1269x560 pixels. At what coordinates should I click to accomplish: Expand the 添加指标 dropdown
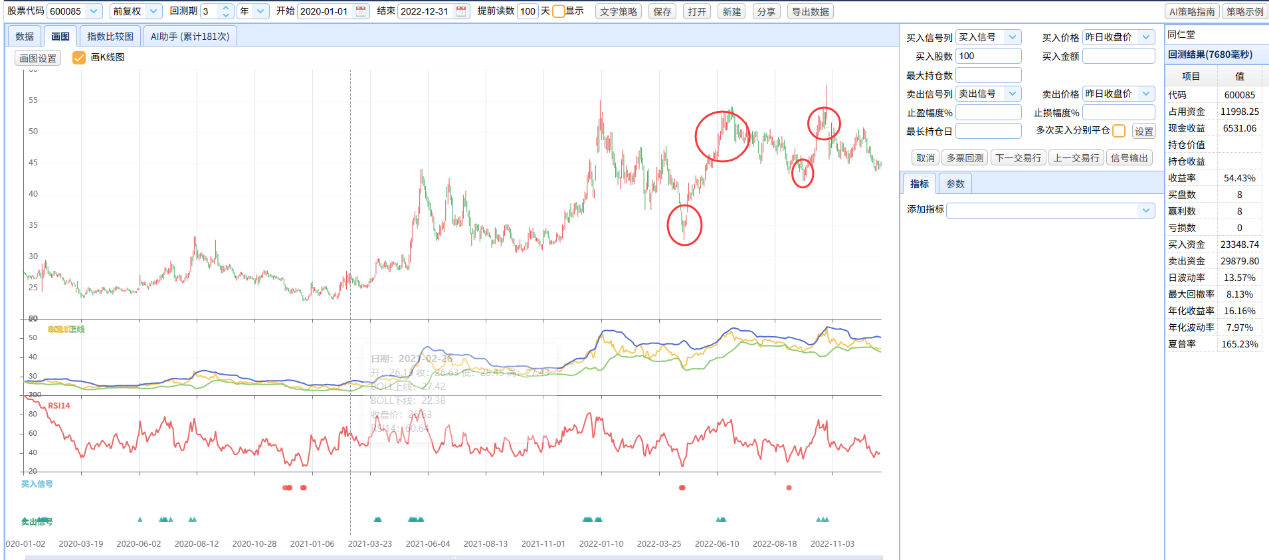pos(1051,210)
